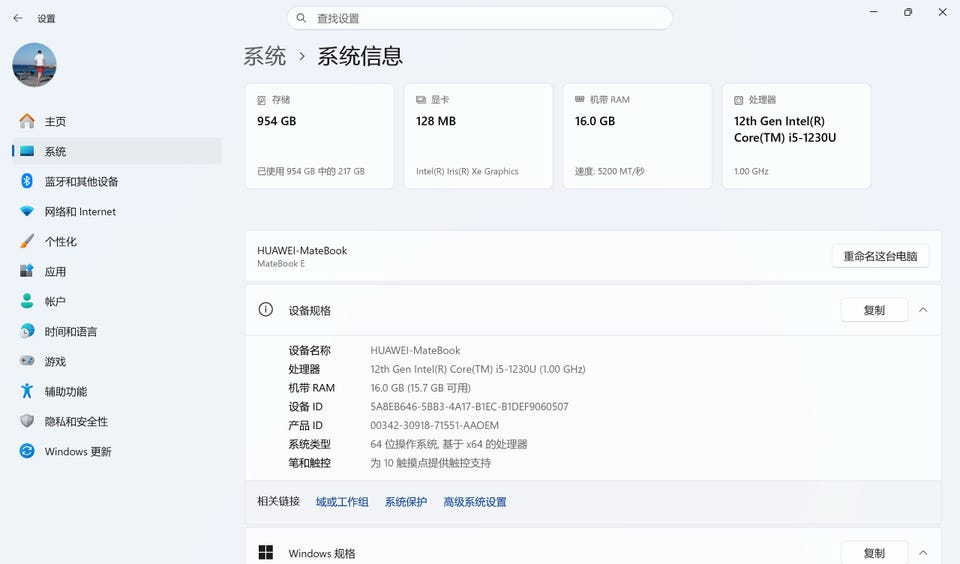Click the Home (主页) house icon
Screen dimensions: 960x564
point(27,121)
